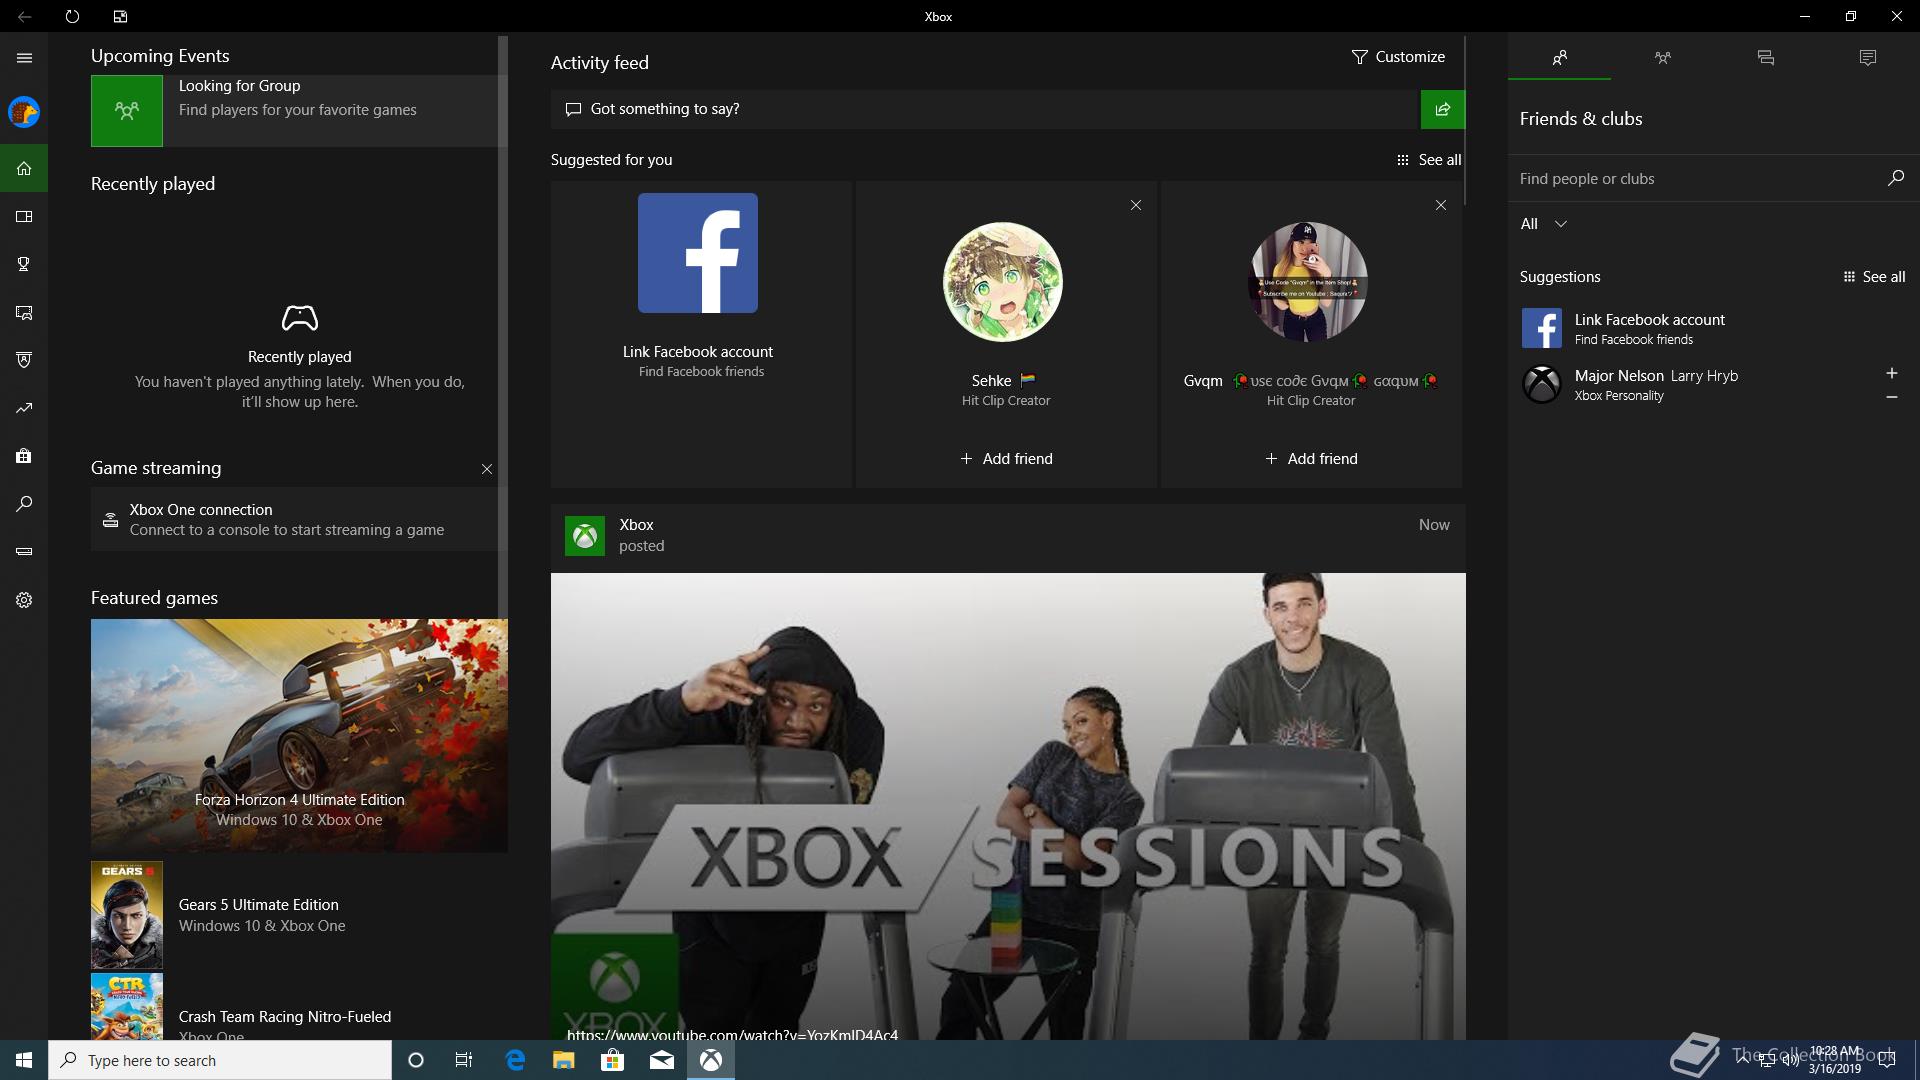Open Cortana from the taskbar
This screenshot has width=1920, height=1080.
pos(416,1060)
